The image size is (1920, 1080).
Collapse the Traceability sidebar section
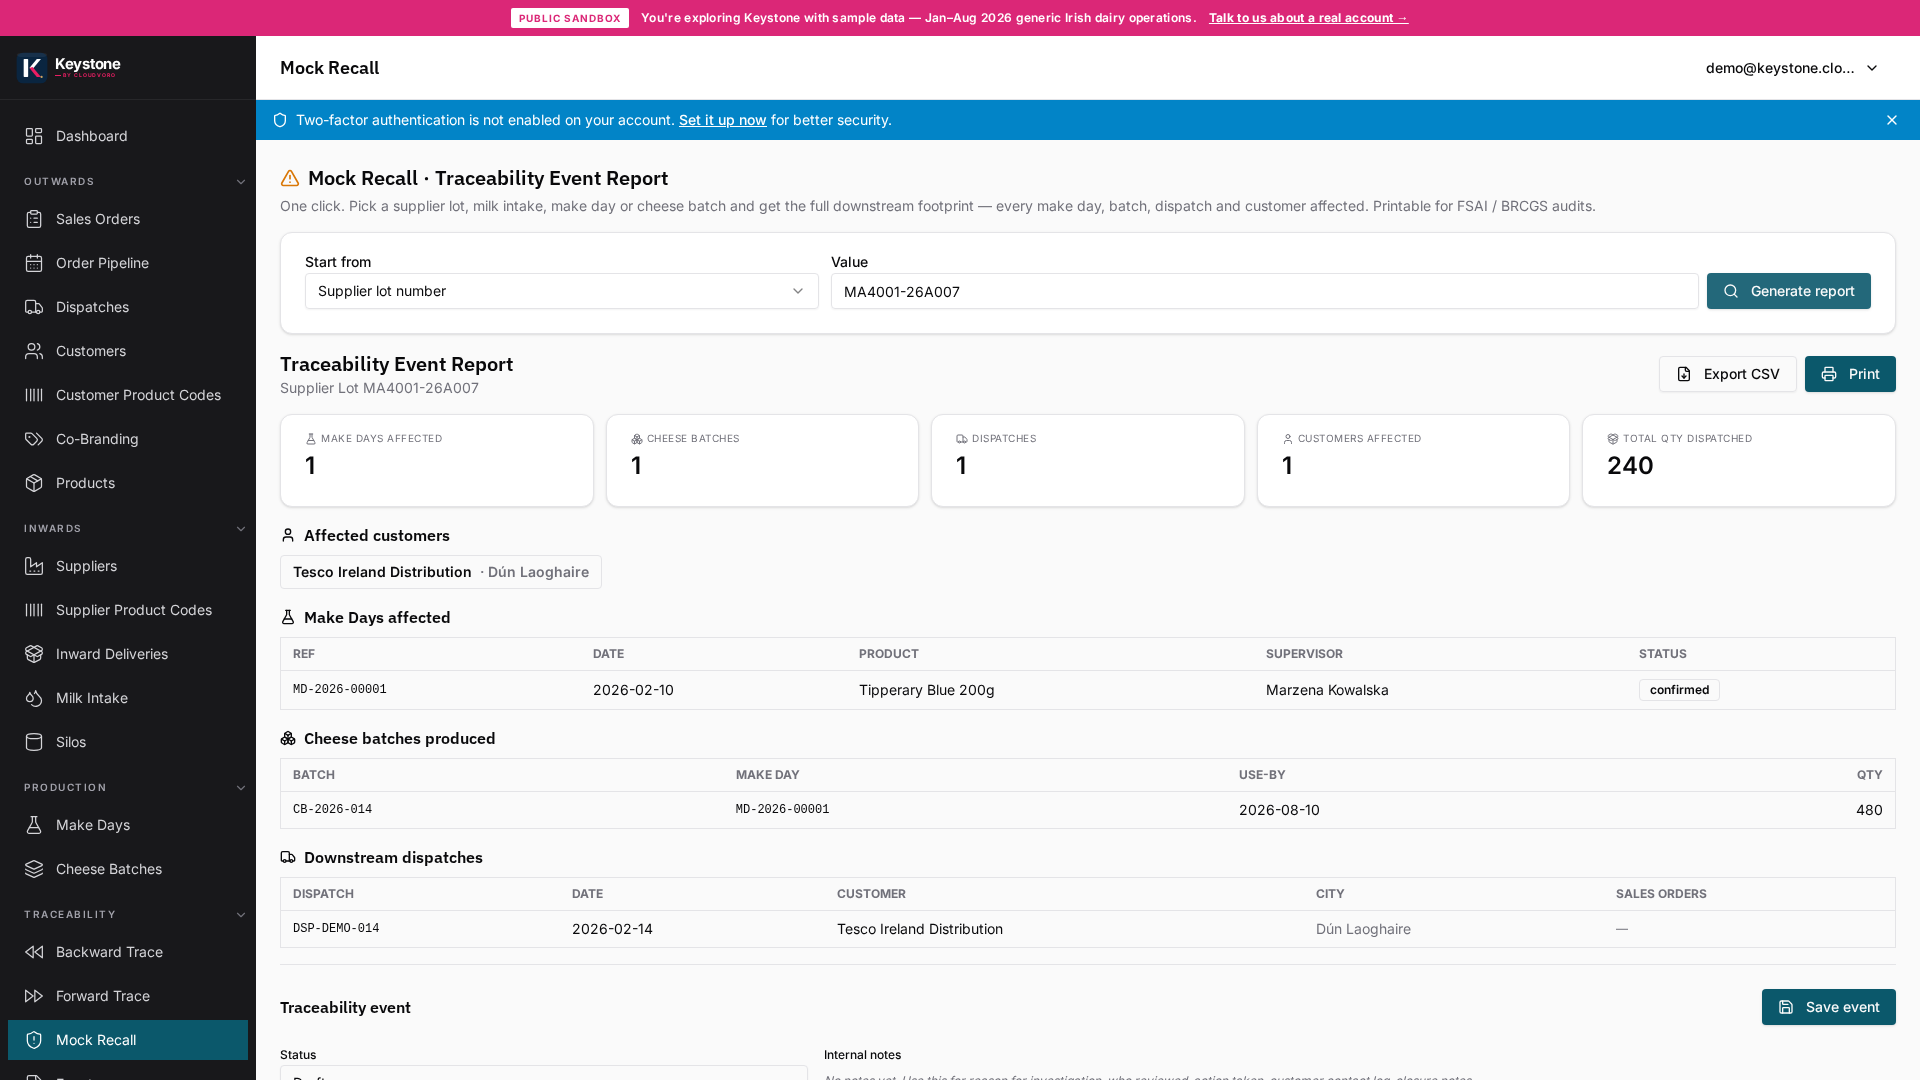click(x=241, y=915)
